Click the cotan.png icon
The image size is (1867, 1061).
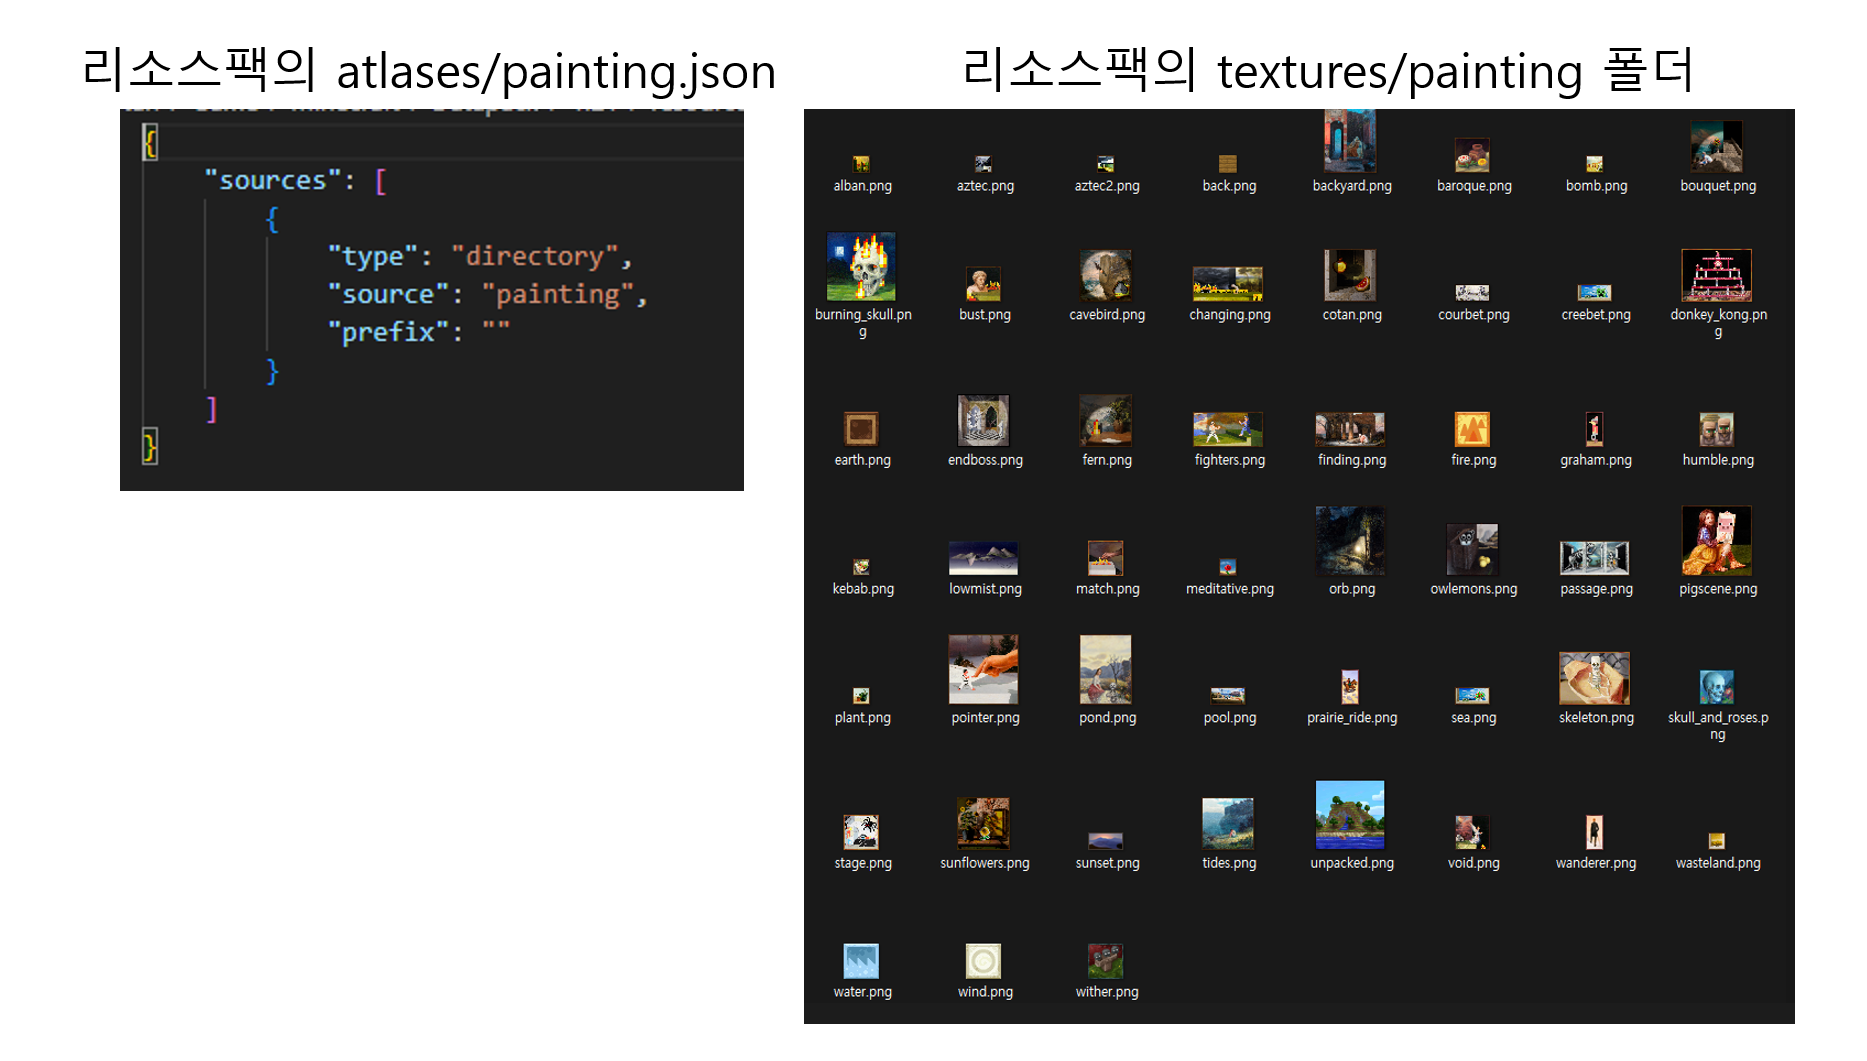[x=1350, y=275]
